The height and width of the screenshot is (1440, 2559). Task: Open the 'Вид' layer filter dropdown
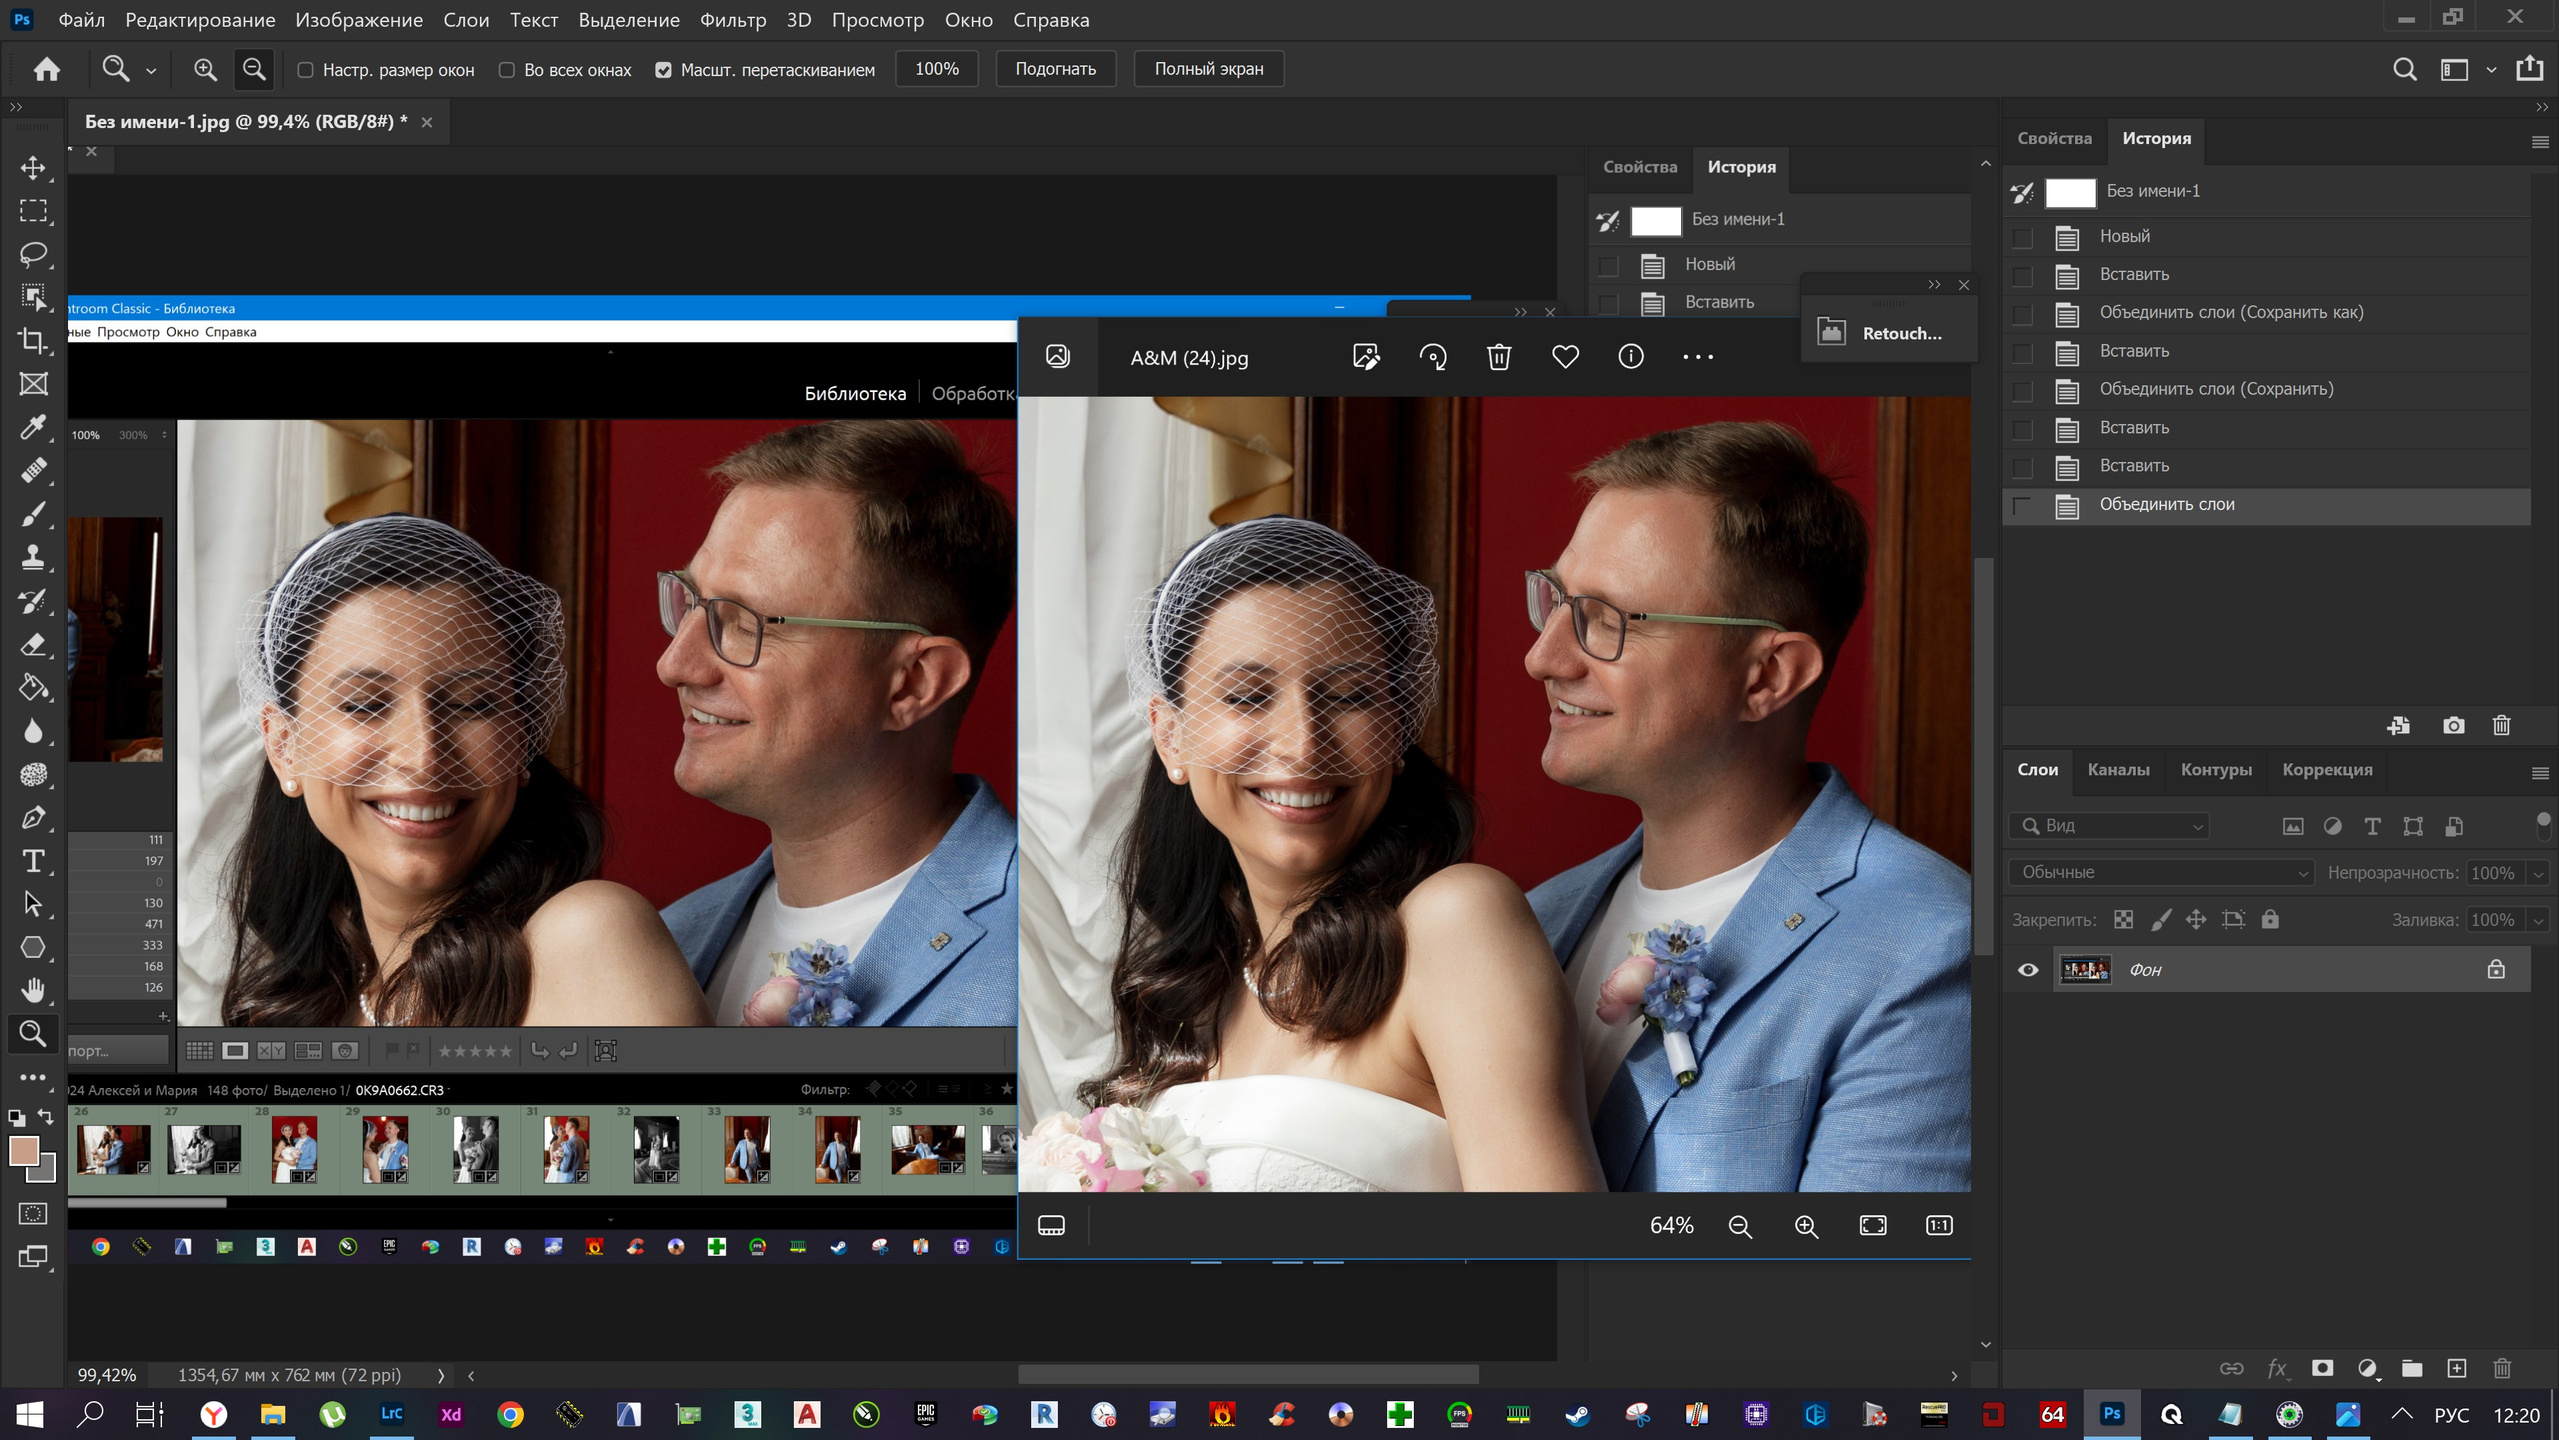click(2108, 826)
